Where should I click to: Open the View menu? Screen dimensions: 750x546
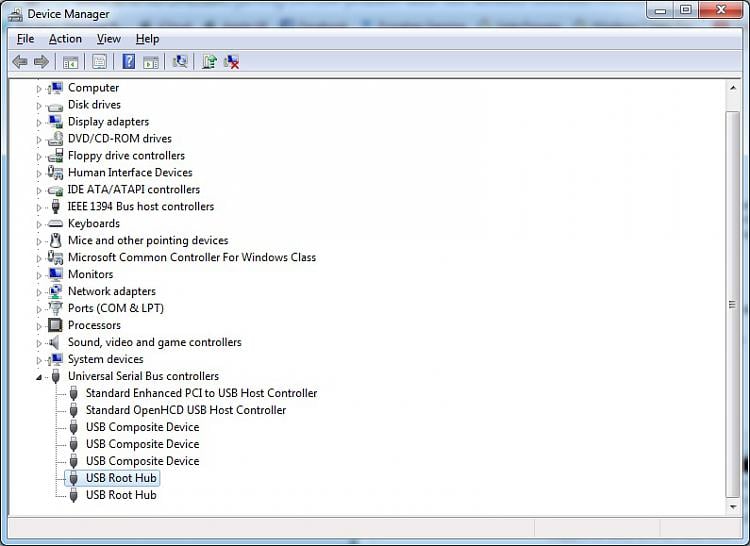pos(109,39)
